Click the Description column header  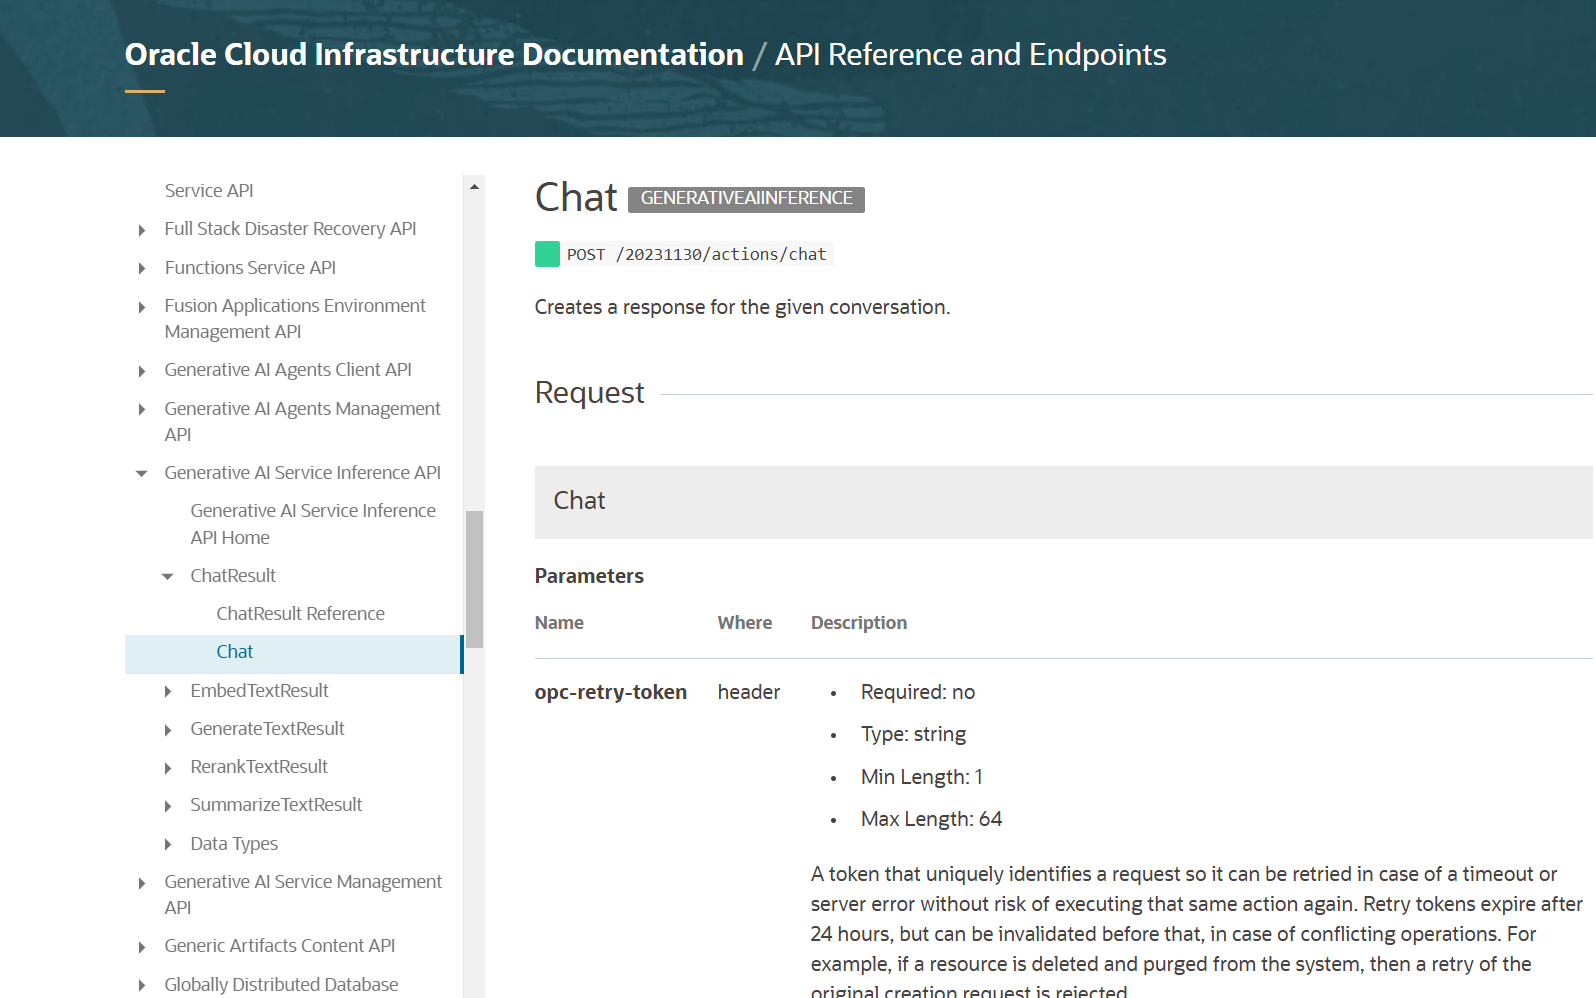(x=859, y=623)
